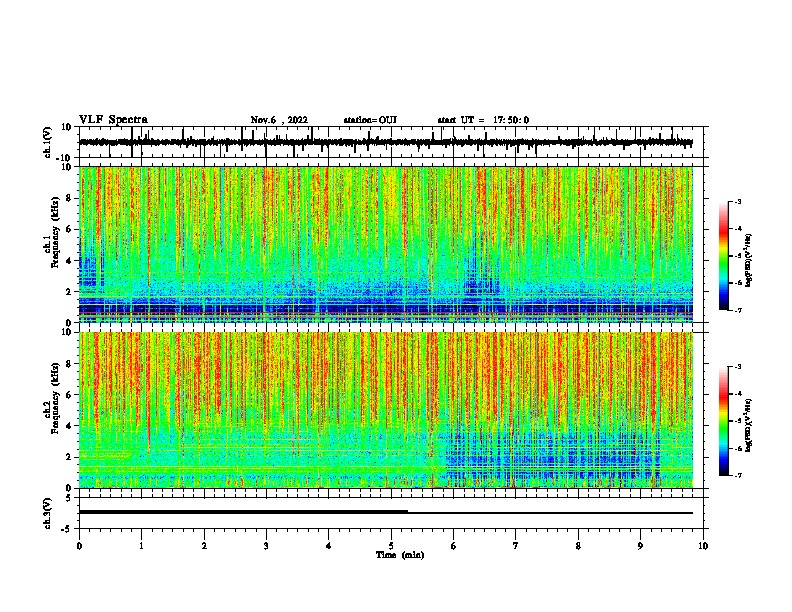792x612 pixels.
Task: Click the "-7" label on ch.2 color bar
Action: 738,475
